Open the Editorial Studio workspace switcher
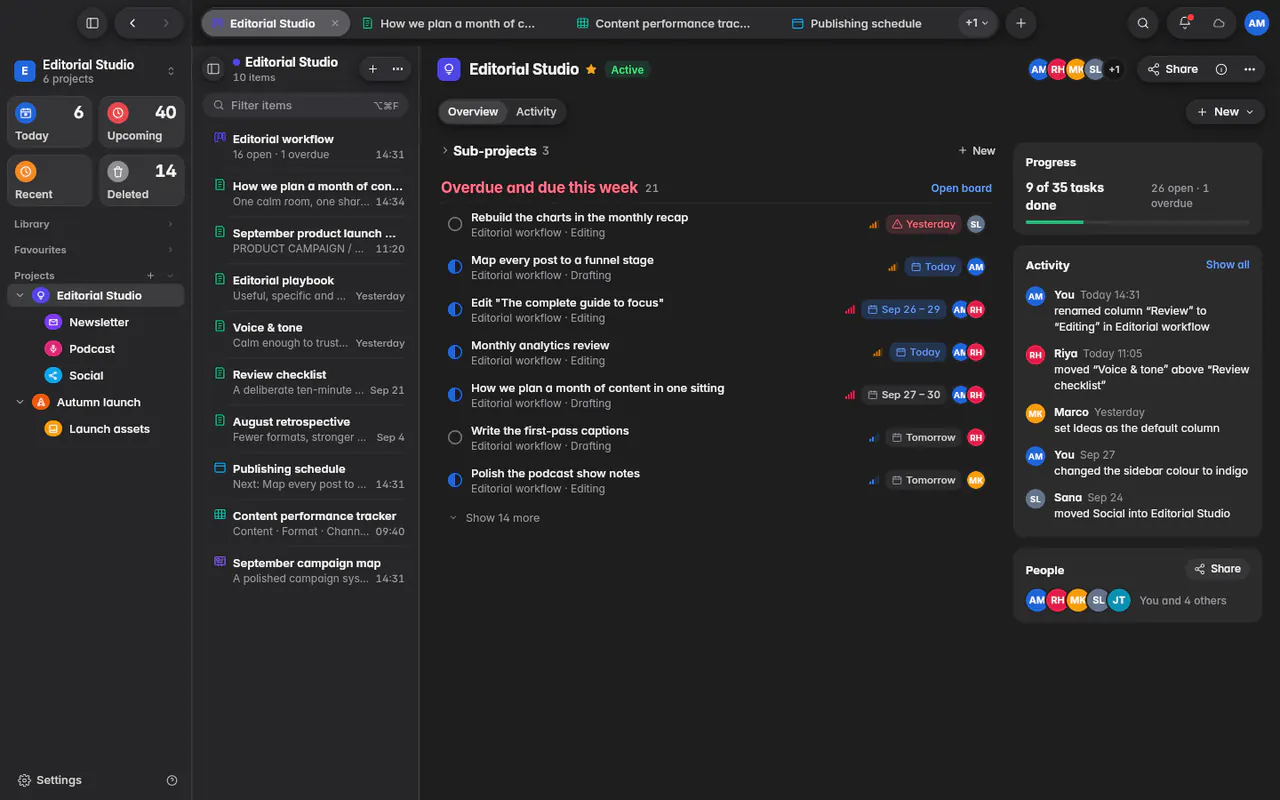 click(x=95, y=71)
